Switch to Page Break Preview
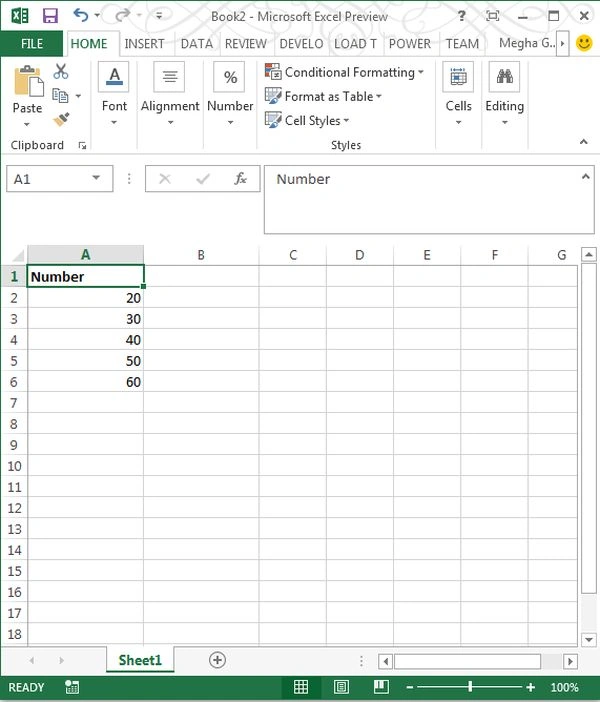 coord(381,687)
